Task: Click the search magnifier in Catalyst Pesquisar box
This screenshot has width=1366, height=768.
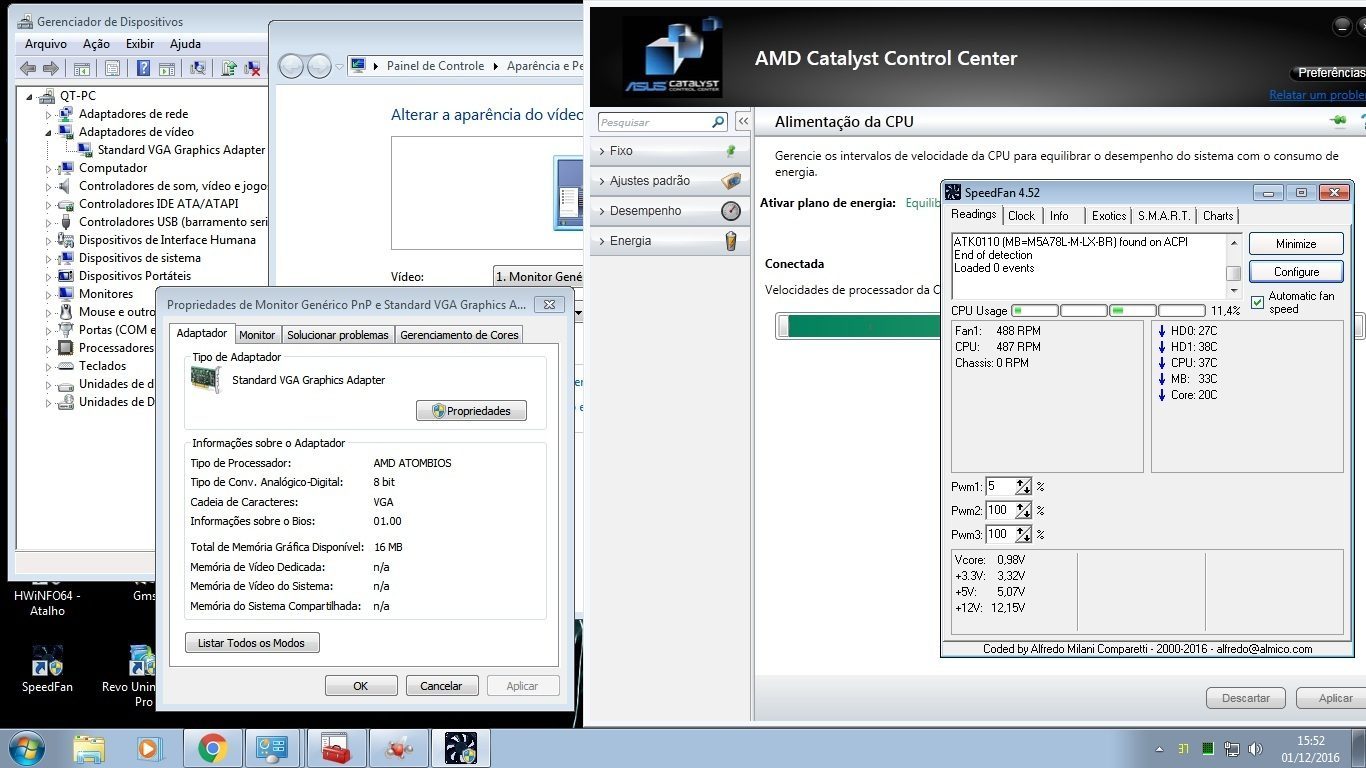Action: tap(717, 122)
